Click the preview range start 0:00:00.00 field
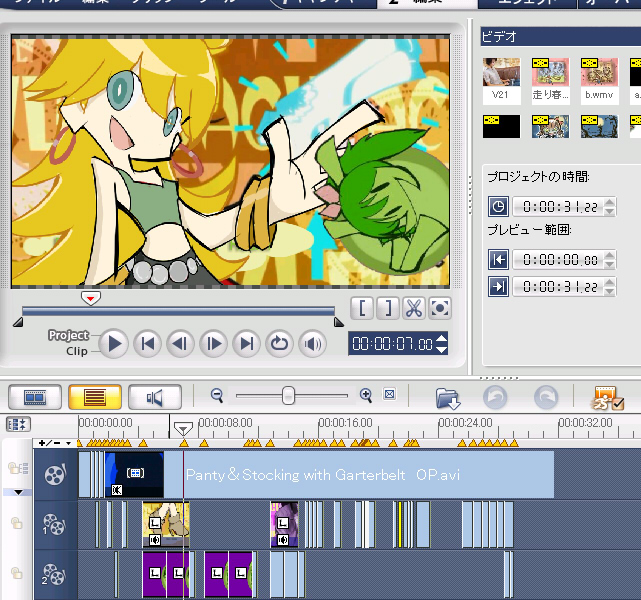The width and height of the screenshot is (641, 600). (558, 260)
